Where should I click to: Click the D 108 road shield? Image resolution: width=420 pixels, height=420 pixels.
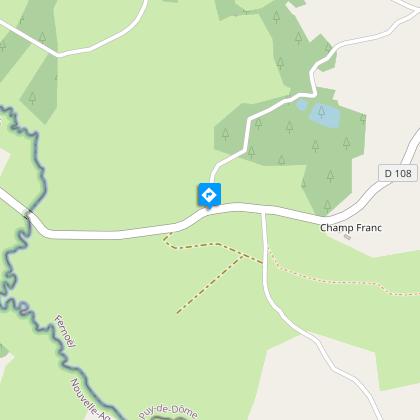398,173
